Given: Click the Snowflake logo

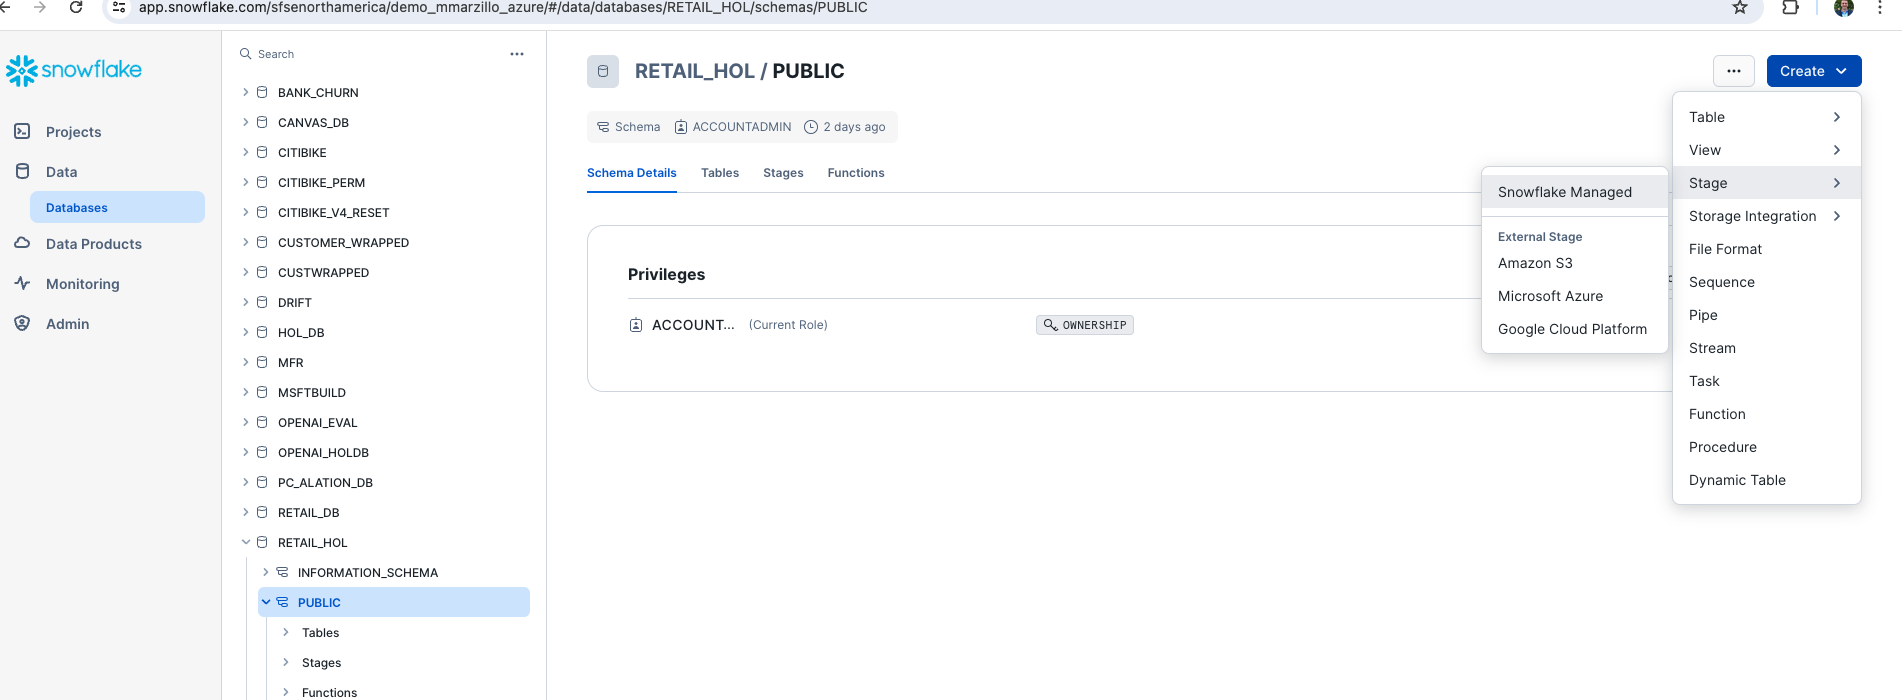Looking at the screenshot, I should (74, 70).
